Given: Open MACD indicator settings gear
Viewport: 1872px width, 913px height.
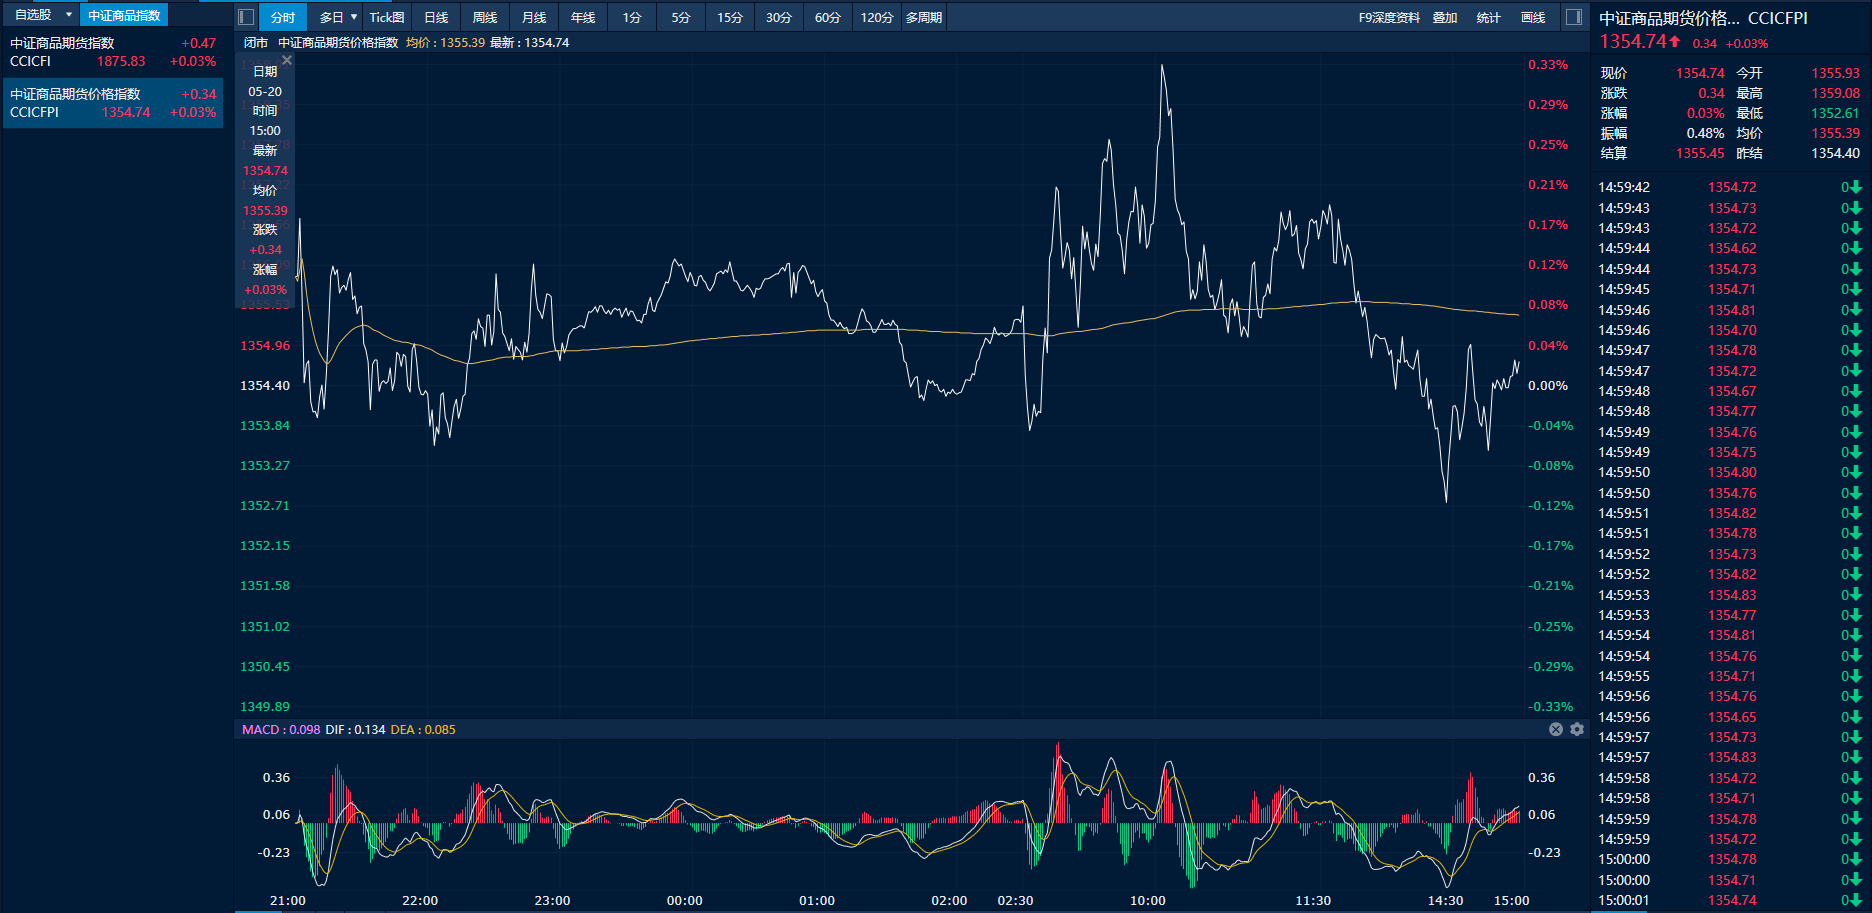Looking at the screenshot, I should 1577,729.
